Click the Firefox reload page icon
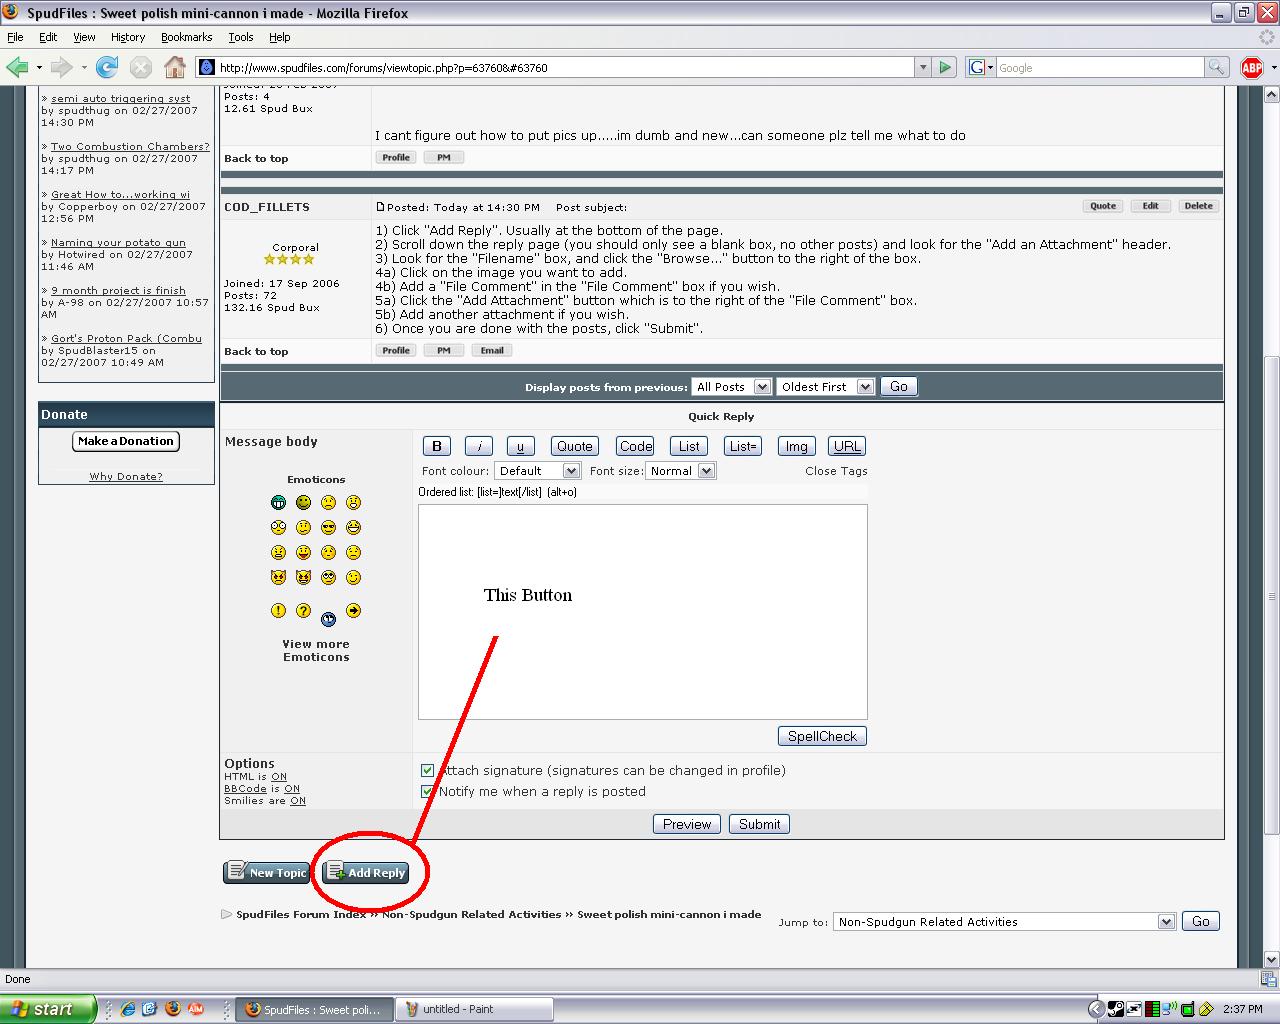This screenshot has height=1024, width=1280. tap(107, 67)
